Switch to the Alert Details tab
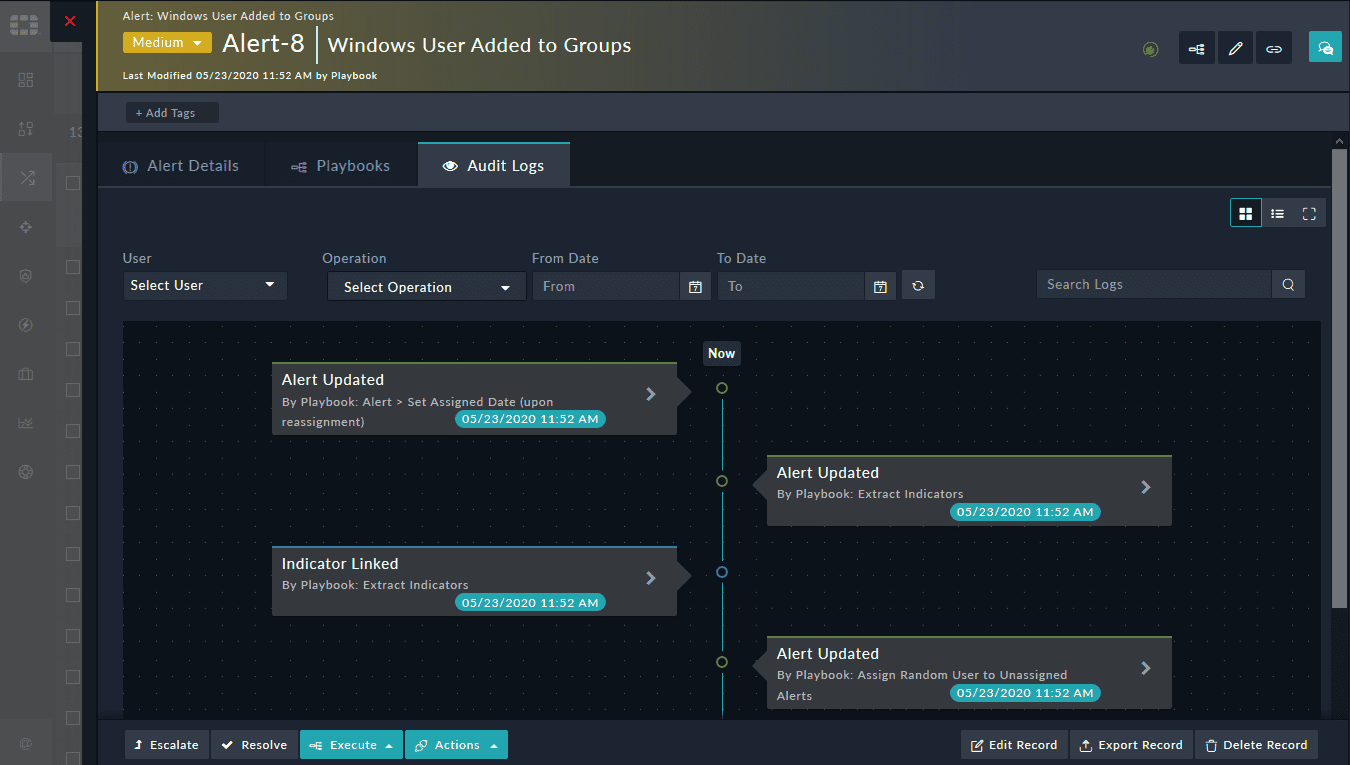The height and width of the screenshot is (765, 1350). pyautogui.click(x=181, y=166)
